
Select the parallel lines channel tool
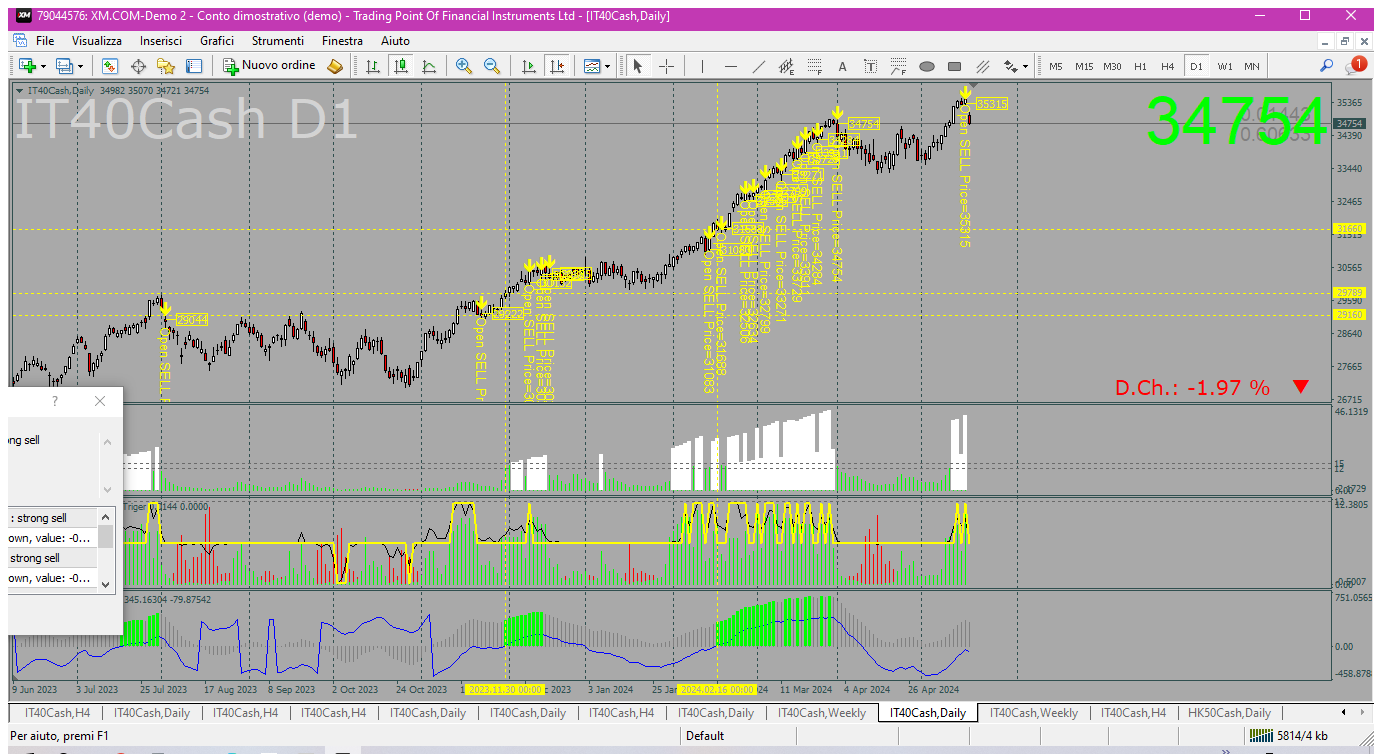[x=982, y=66]
